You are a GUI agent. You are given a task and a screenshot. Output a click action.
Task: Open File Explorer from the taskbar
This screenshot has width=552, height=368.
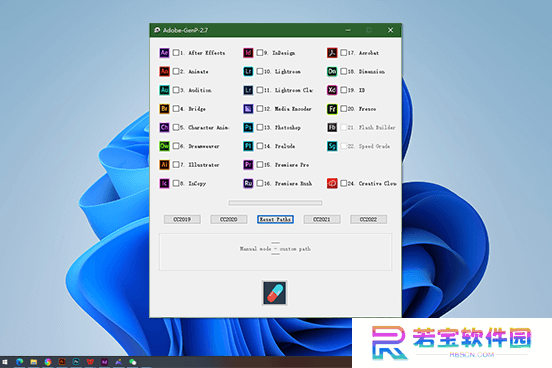(x=34, y=362)
